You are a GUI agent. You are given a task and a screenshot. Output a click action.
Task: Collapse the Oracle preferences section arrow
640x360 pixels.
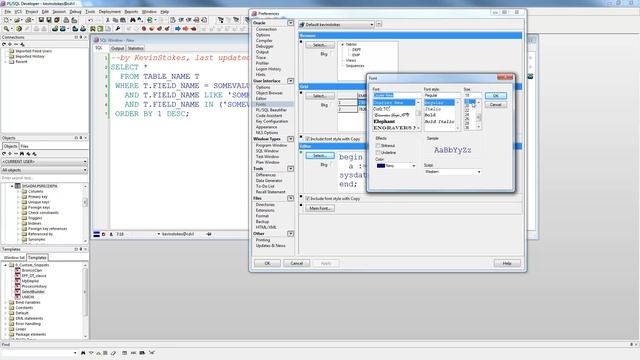coord(290,23)
